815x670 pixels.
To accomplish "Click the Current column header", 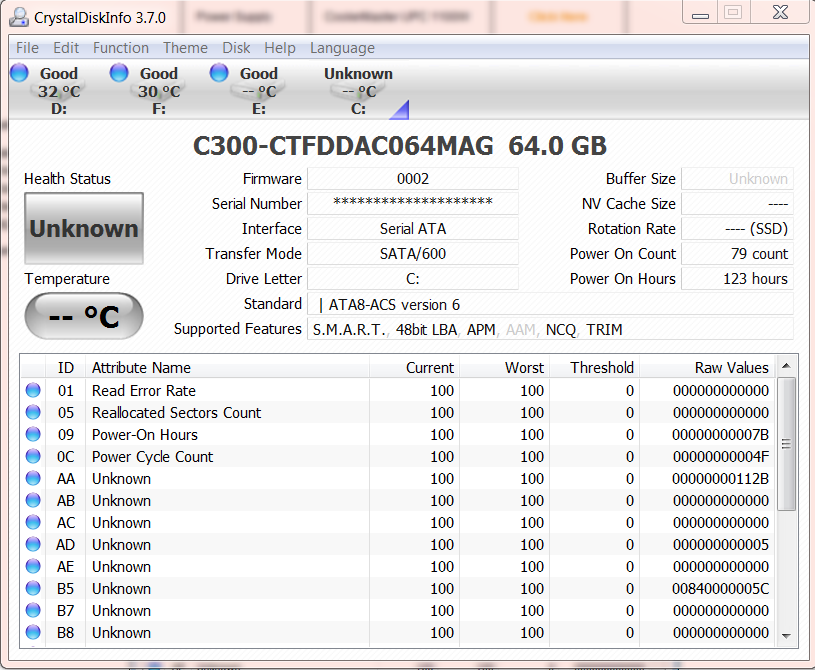I will click(414, 367).
